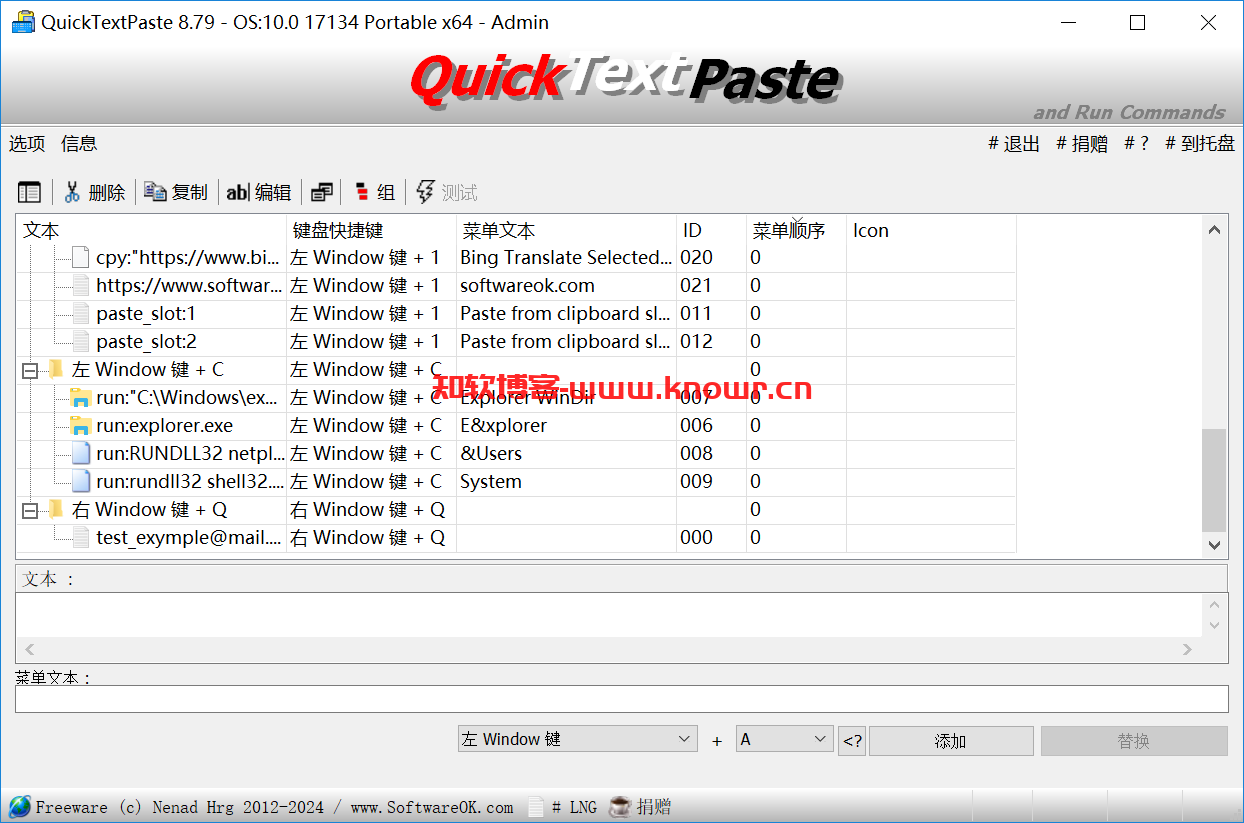
Task: Click the # LNG language link
Action: click(x=574, y=808)
